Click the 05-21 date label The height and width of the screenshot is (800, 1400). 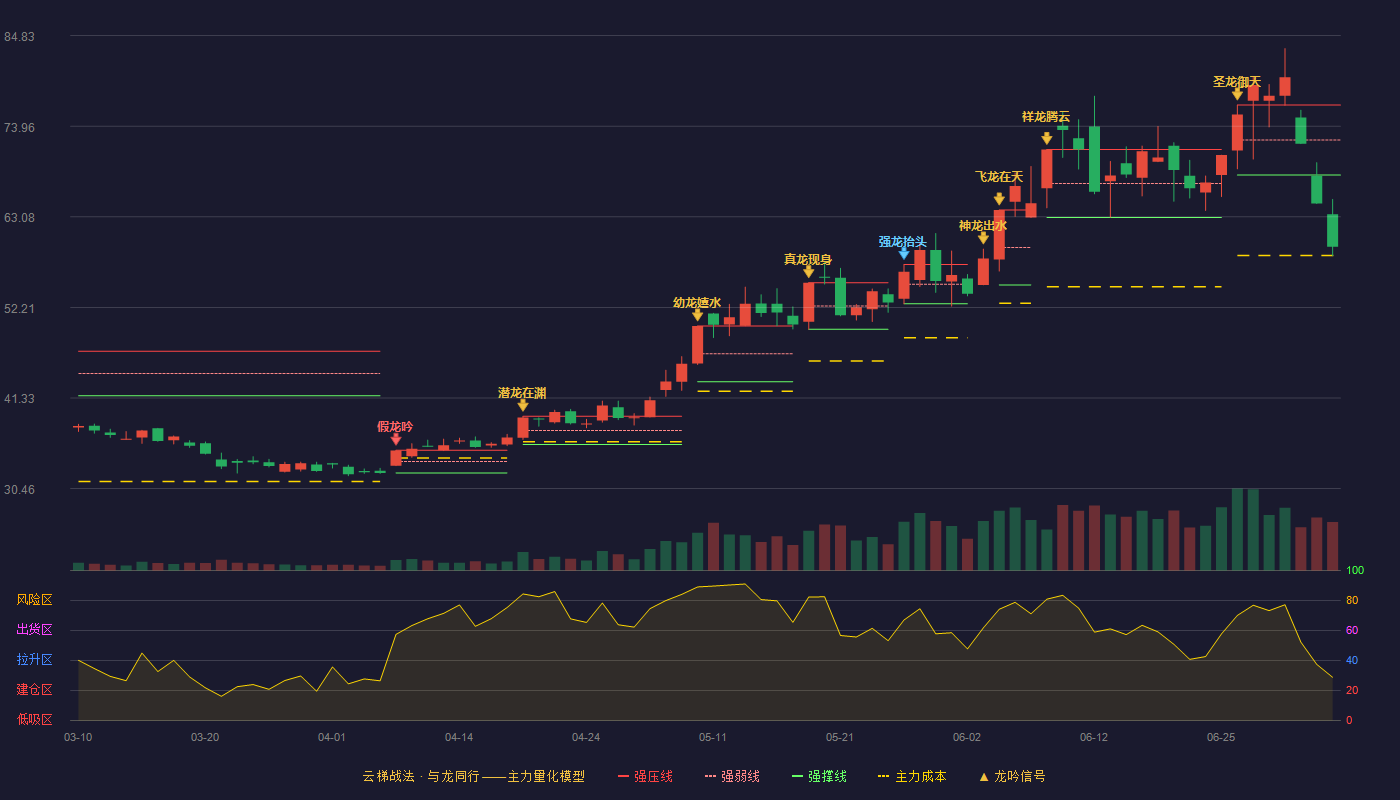point(840,737)
